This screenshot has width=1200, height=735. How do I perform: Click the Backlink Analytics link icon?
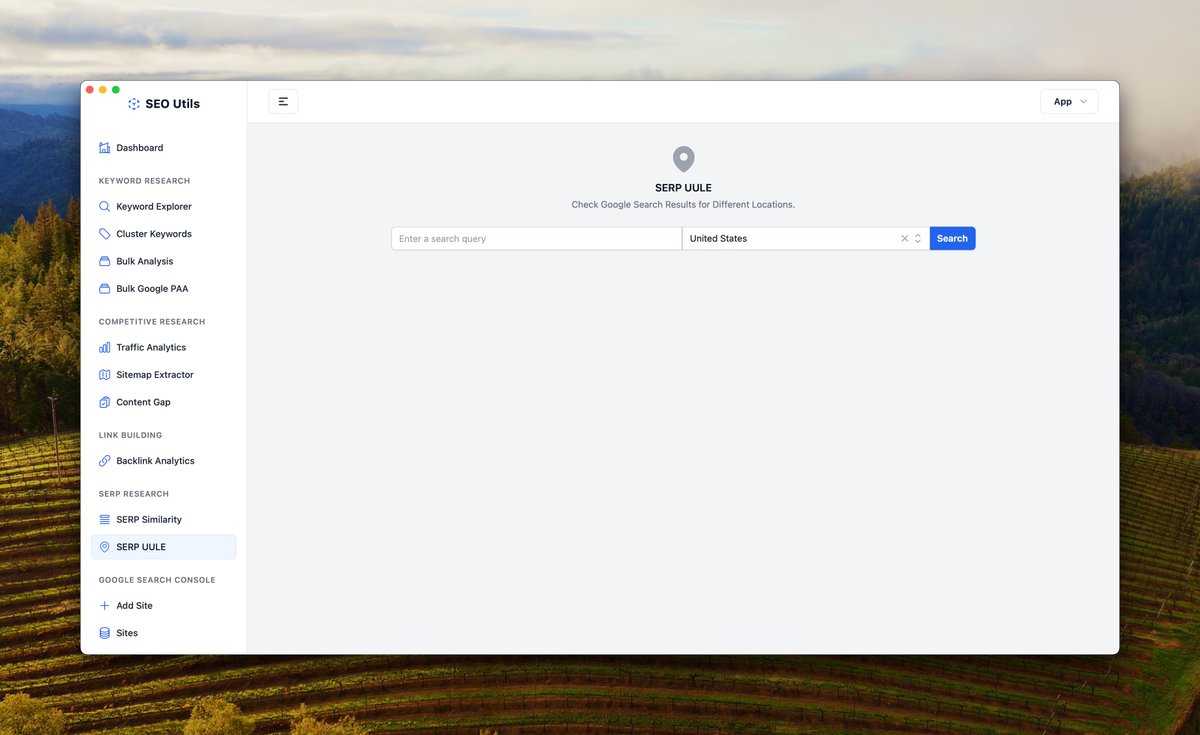coord(105,461)
